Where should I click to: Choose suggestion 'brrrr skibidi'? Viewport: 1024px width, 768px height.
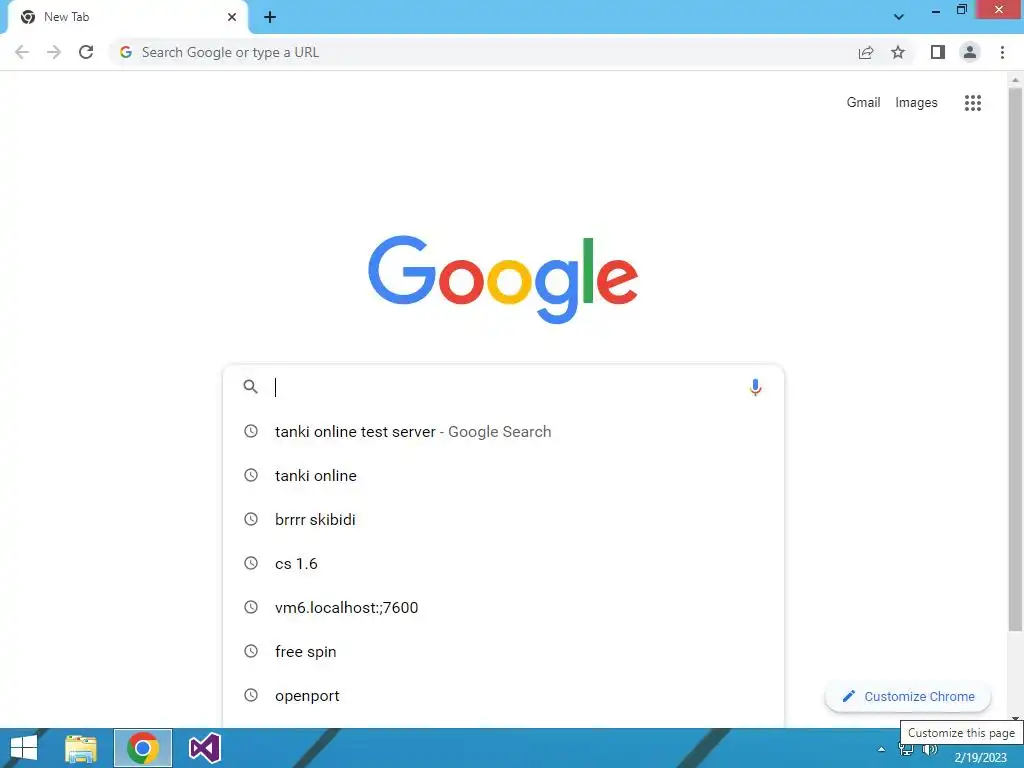coord(503,519)
